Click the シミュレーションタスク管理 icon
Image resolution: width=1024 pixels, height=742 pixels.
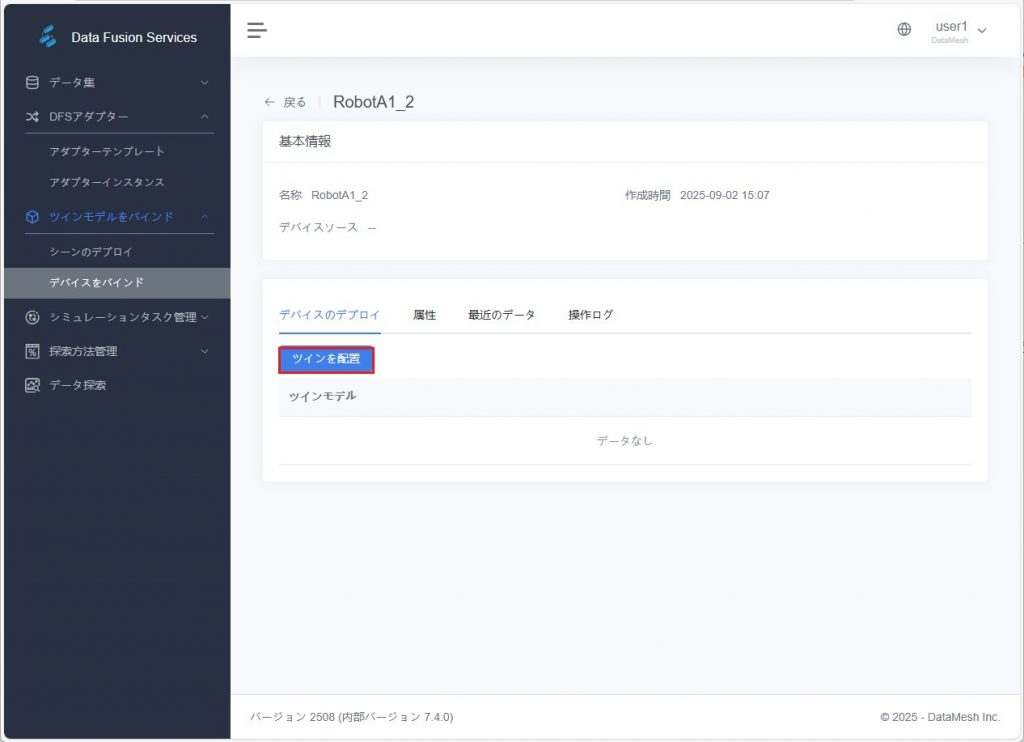click(32, 318)
